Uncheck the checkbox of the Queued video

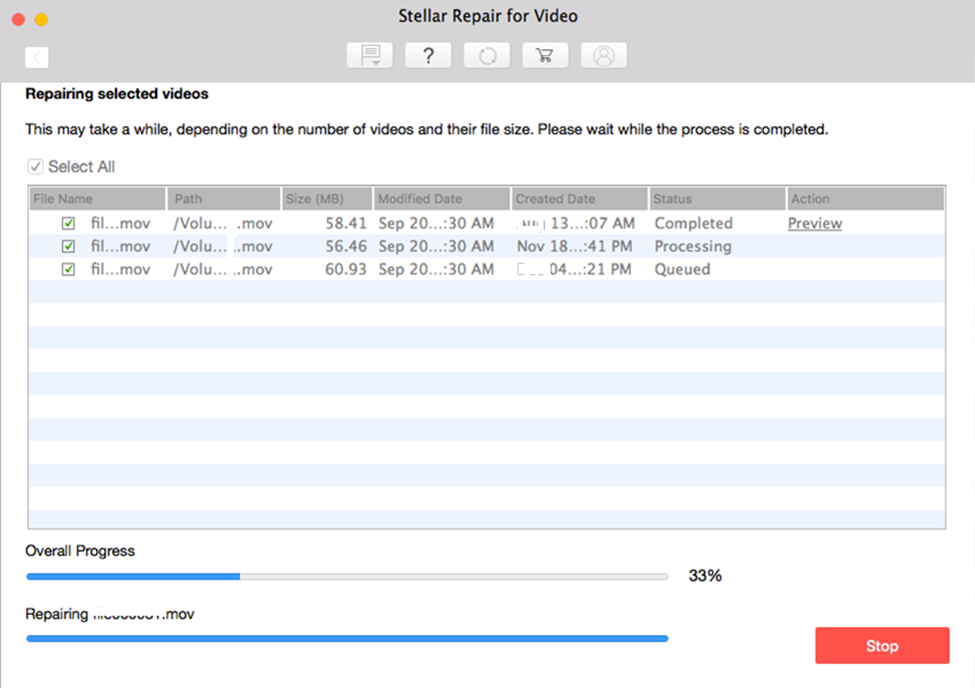tap(67, 269)
